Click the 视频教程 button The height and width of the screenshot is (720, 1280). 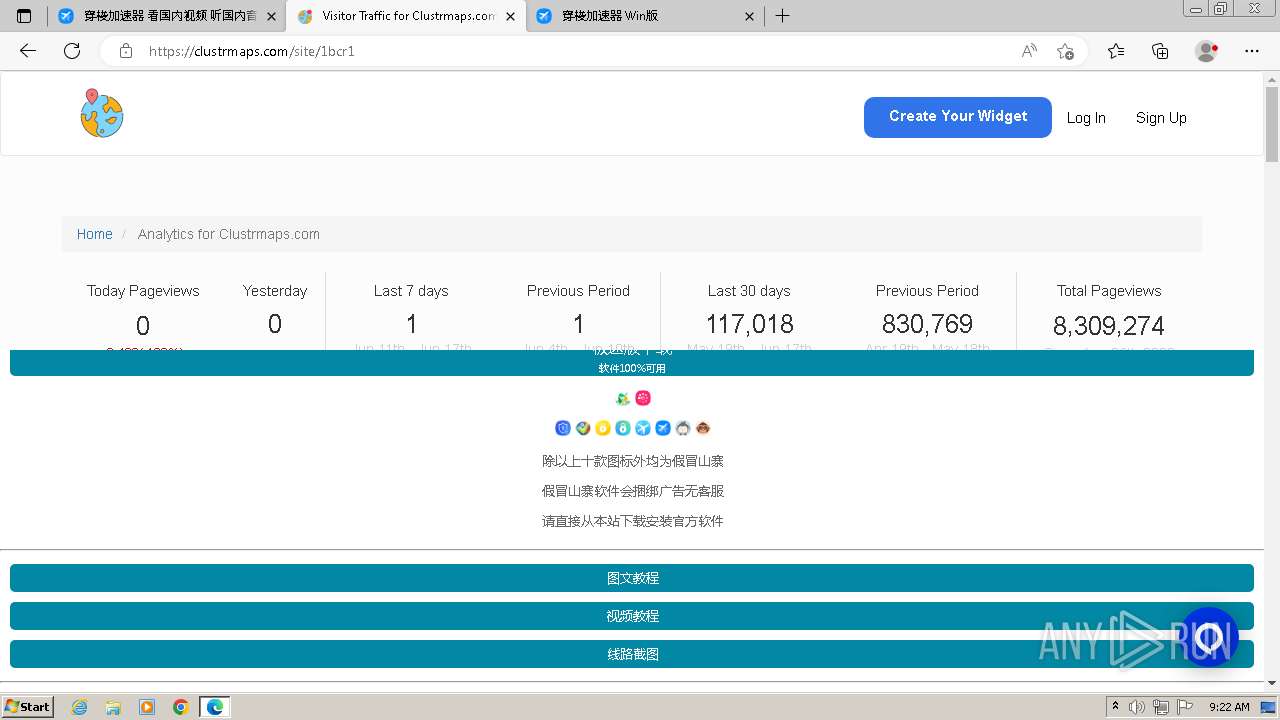pyautogui.click(x=632, y=616)
